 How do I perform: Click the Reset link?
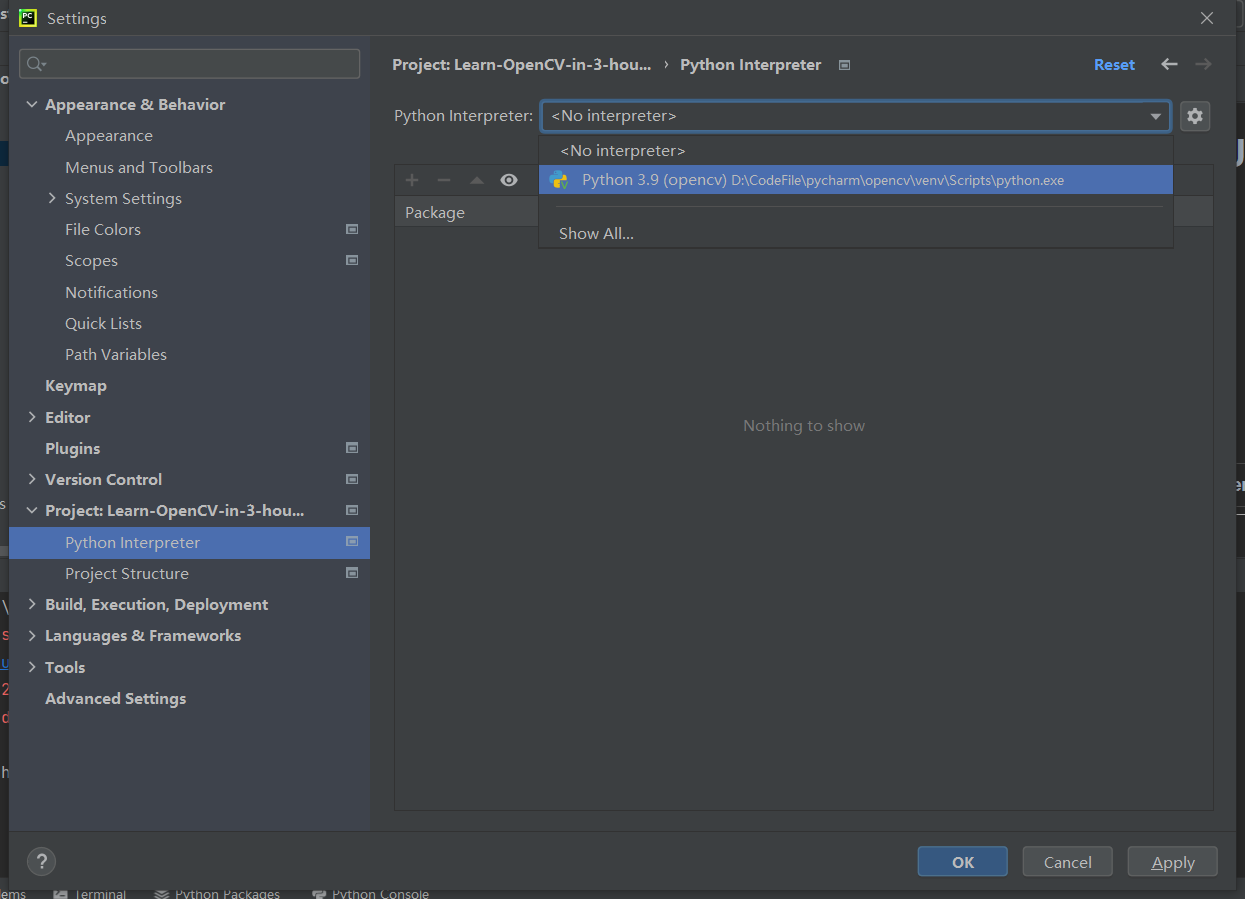[x=1114, y=64]
